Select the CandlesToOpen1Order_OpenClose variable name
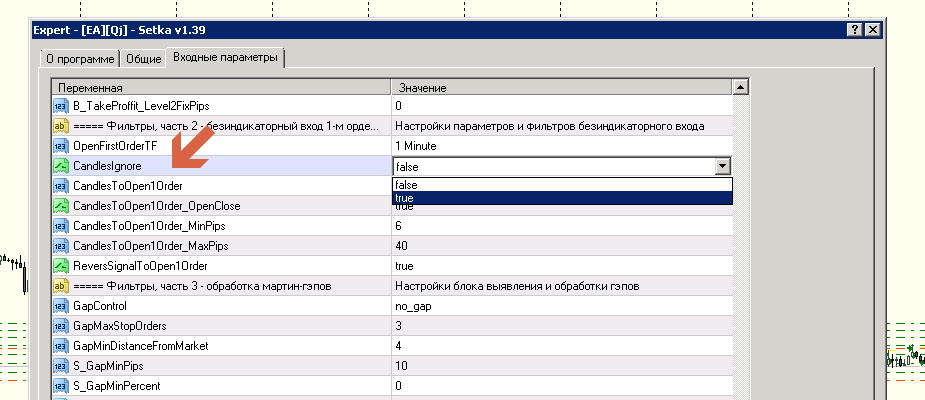 [x=156, y=206]
